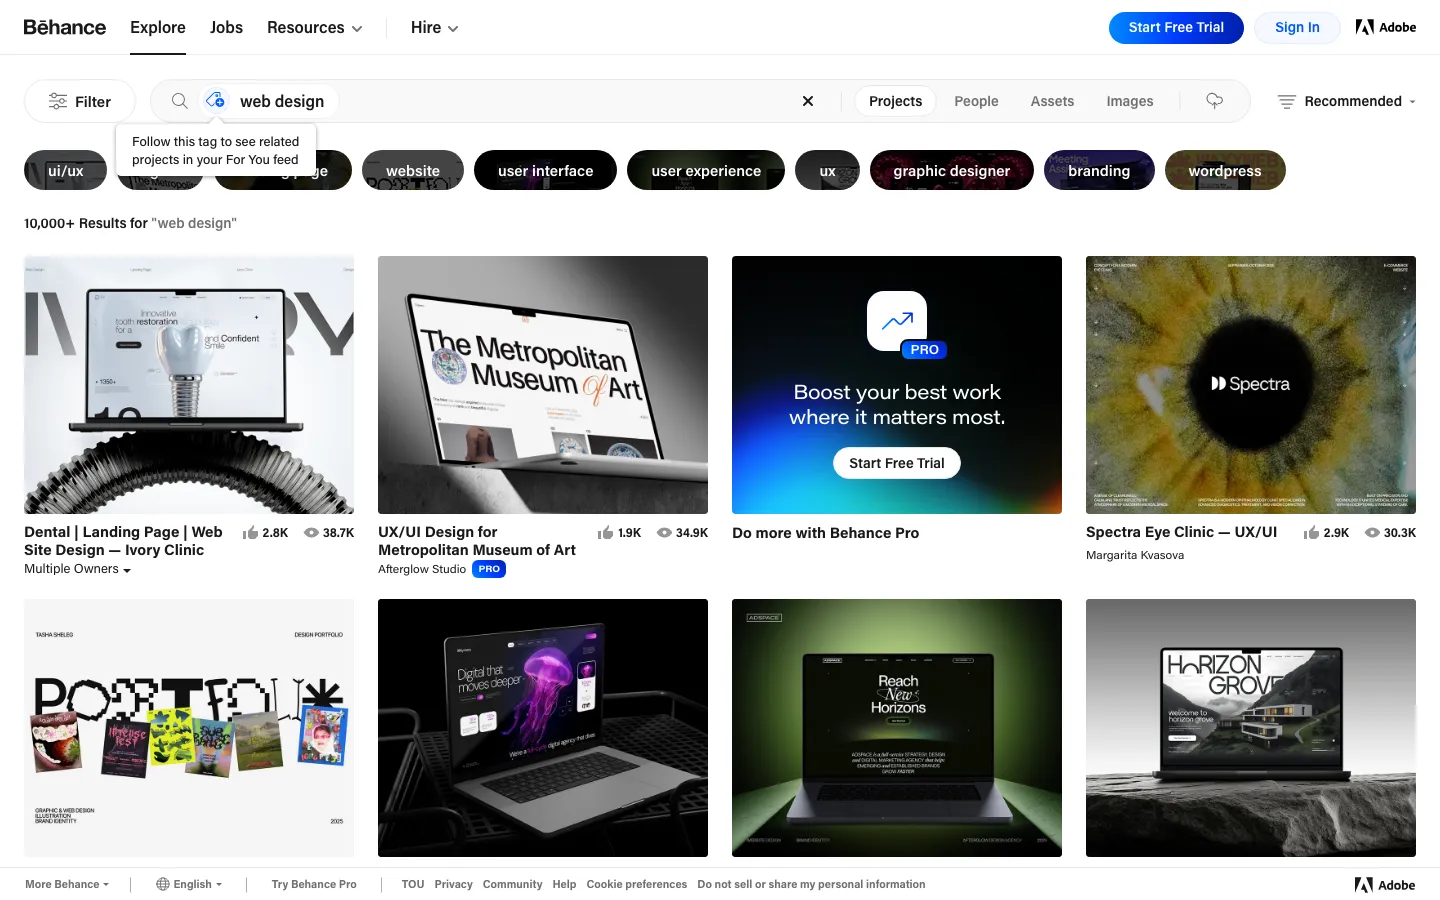Open Dental Landing Page Ivory Clinic thumbnail
The image size is (1440, 900).
pos(189,385)
